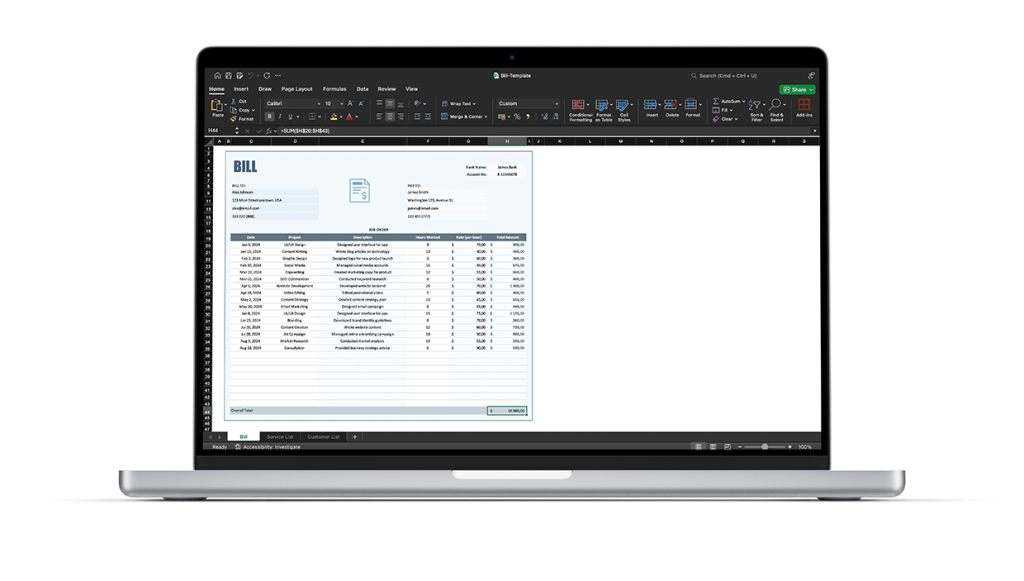This screenshot has height=581, width=1024.
Task: Switch to the Service List sheet tab
Action: coord(280,437)
